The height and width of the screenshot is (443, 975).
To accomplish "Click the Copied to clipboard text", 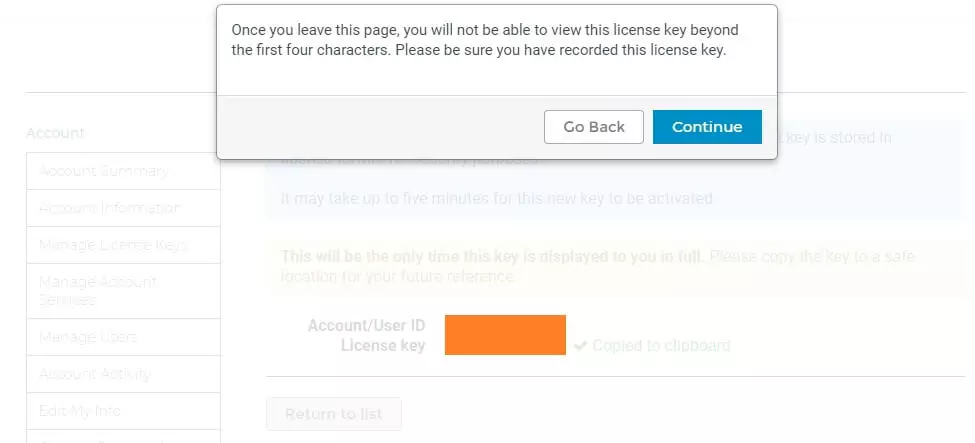I will [x=661, y=346].
